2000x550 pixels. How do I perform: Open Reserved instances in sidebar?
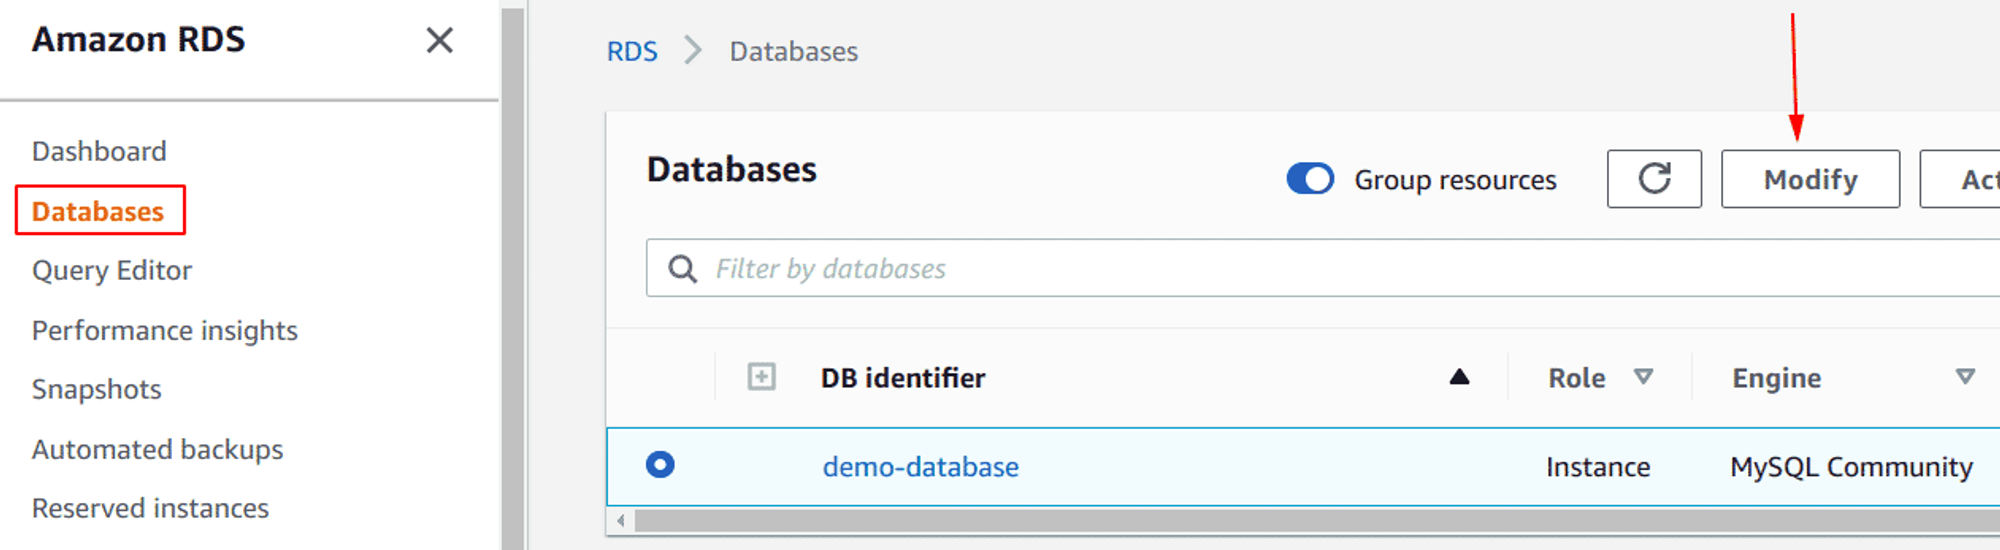point(151,508)
